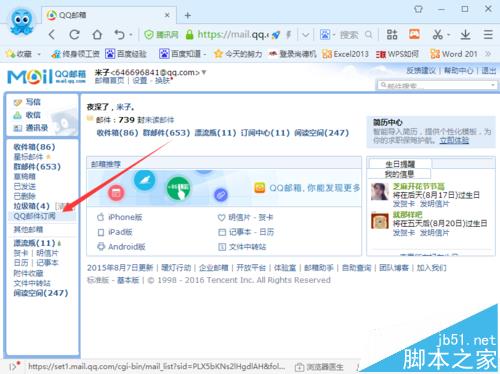
Task: Open the Excel2013 bookmark
Action: [x=345, y=54]
